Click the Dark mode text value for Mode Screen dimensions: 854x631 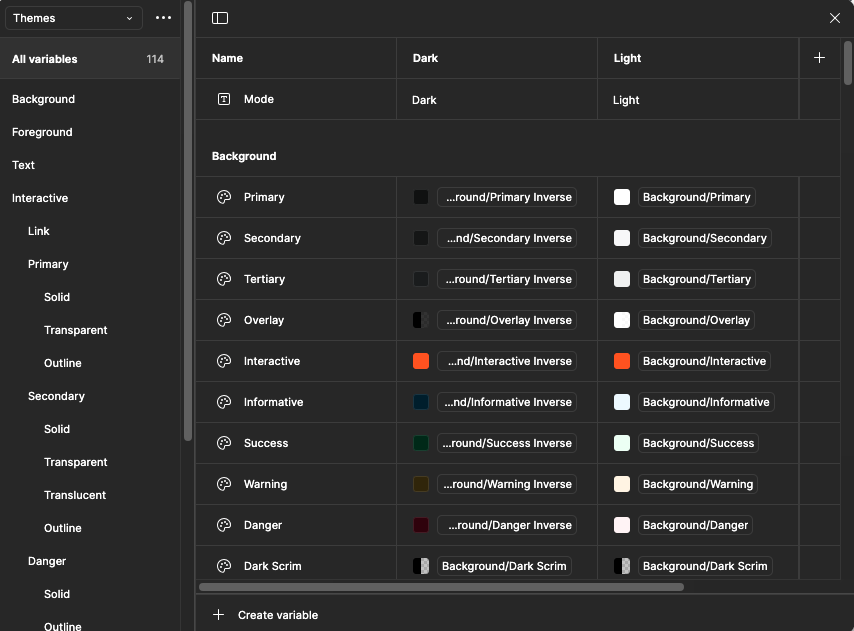click(424, 100)
